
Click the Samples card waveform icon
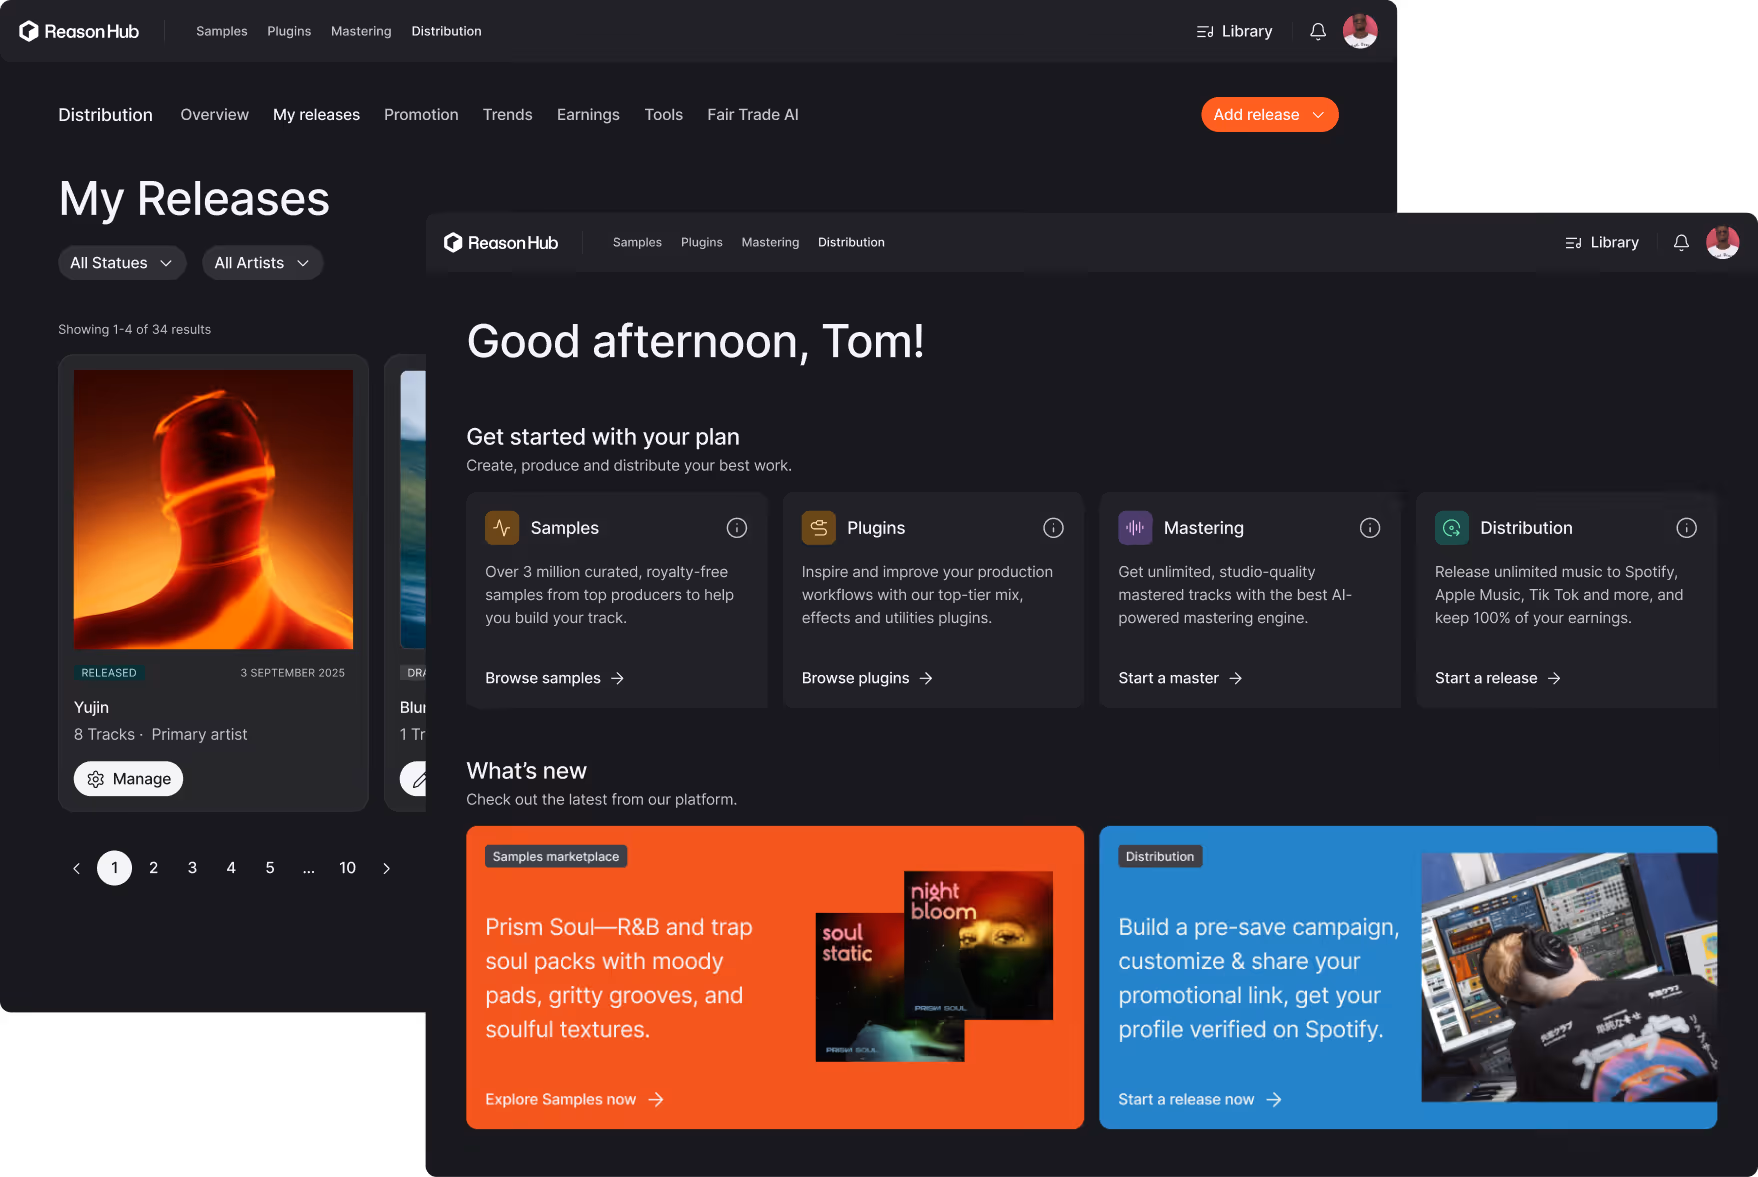click(x=502, y=528)
